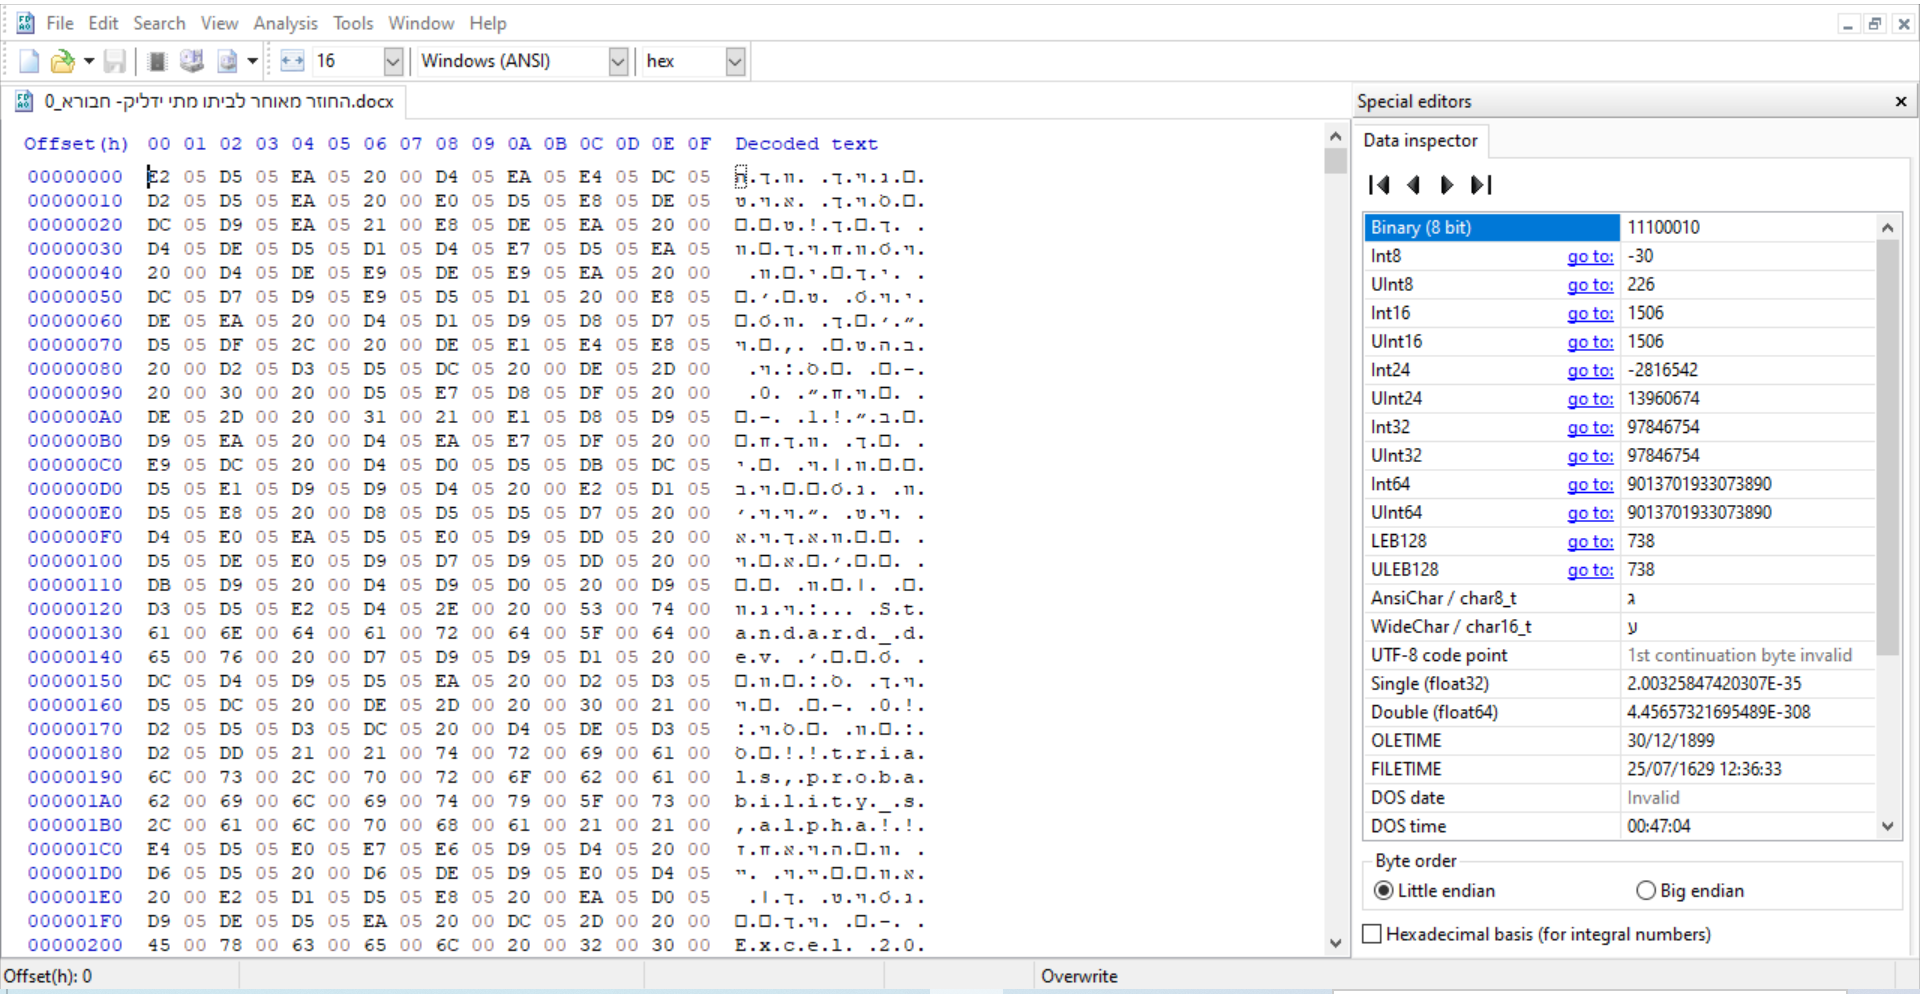Open the Help menu

(x=488, y=23)
